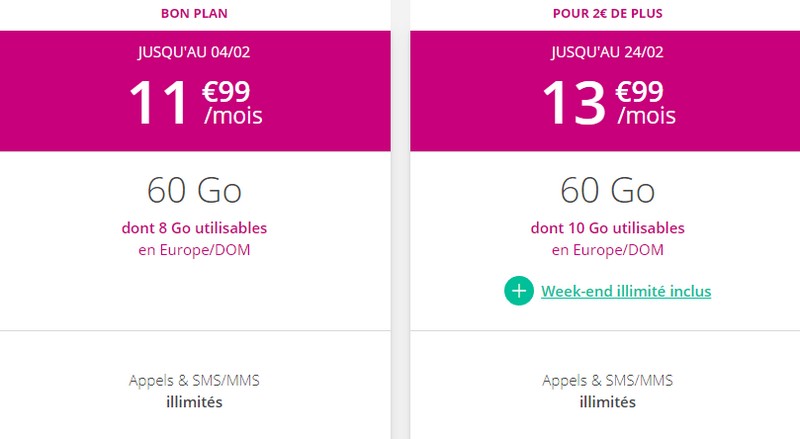
Task: Click Appels & SMS/MMS in the right plan
Action: (x=608, y=381)
